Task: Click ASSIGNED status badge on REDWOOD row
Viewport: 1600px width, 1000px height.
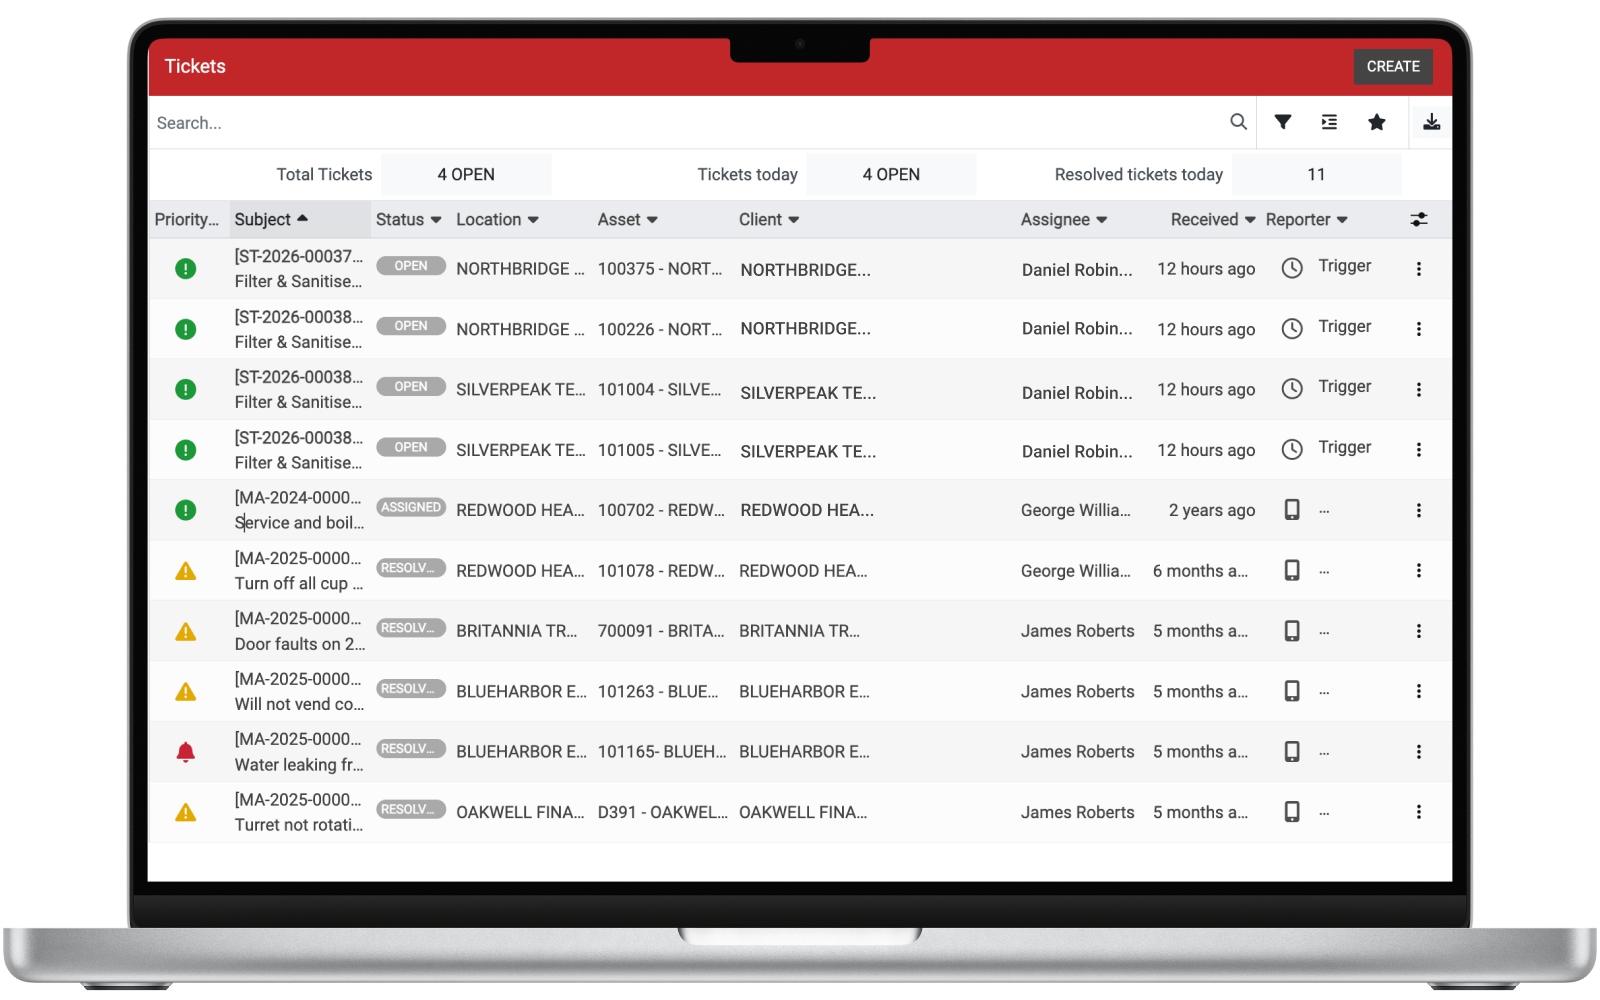Action: point(411,507)
